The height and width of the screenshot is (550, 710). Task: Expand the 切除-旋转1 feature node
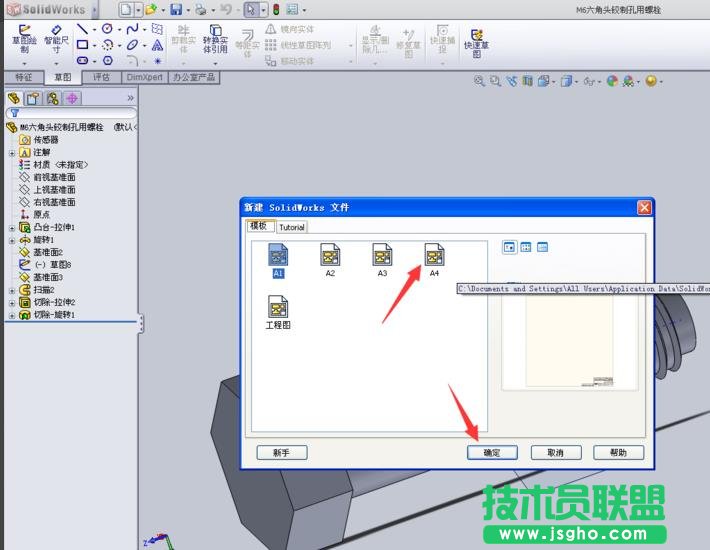coord(12,316)
